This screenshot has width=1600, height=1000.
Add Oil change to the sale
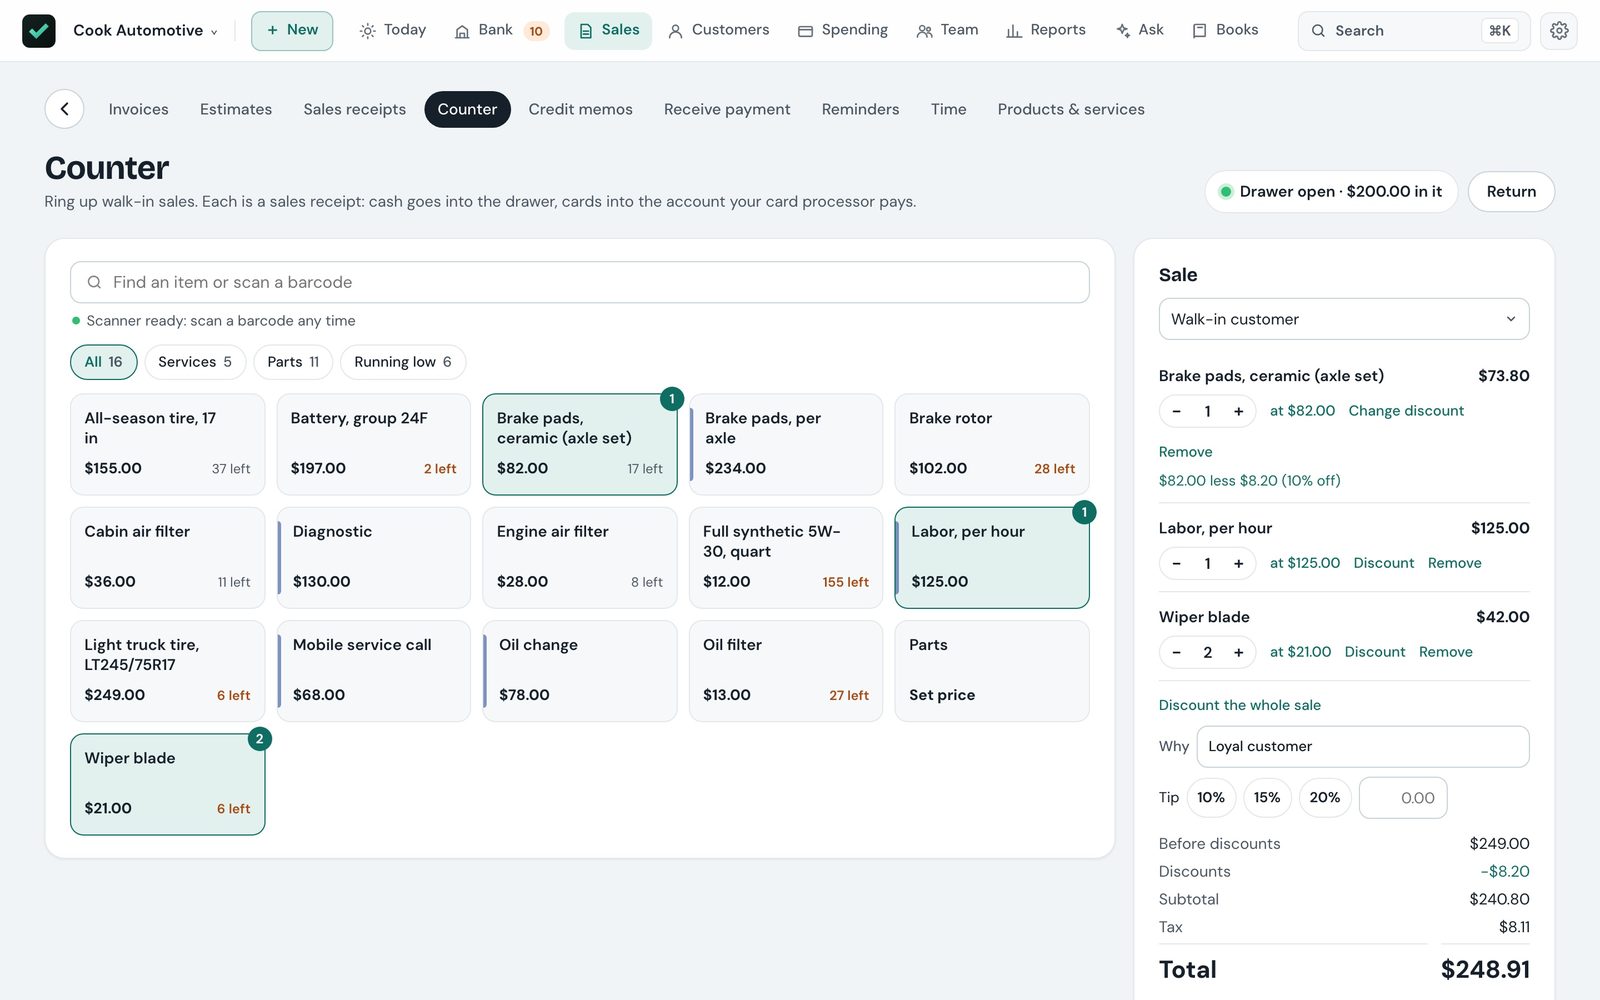tap(580, 671)
